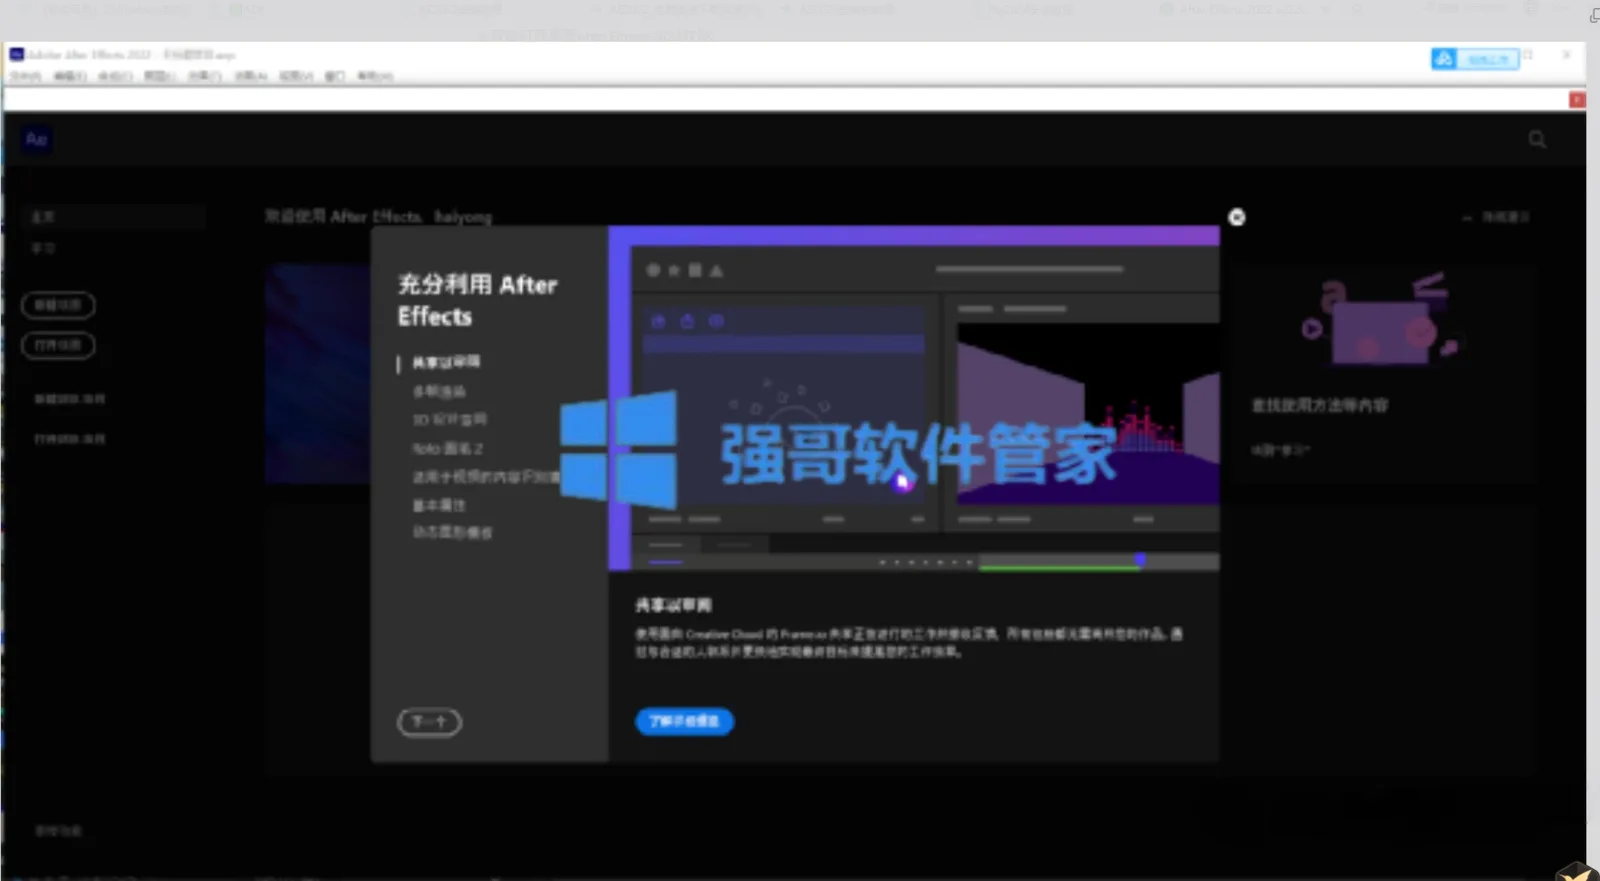1600x881 pixels.
Task: Click the blue learn more button
Action: point(684,721)
